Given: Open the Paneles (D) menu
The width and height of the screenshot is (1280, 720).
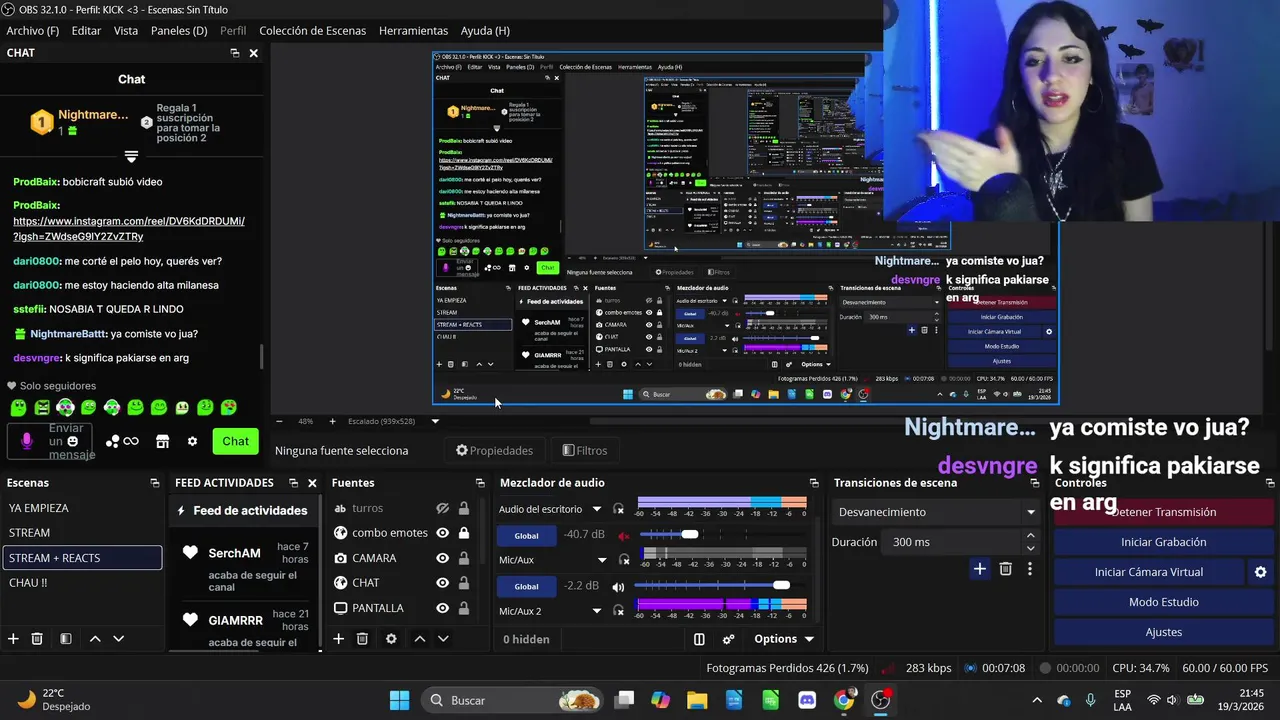Looking at the screenshot, I should tap(179, 31).
